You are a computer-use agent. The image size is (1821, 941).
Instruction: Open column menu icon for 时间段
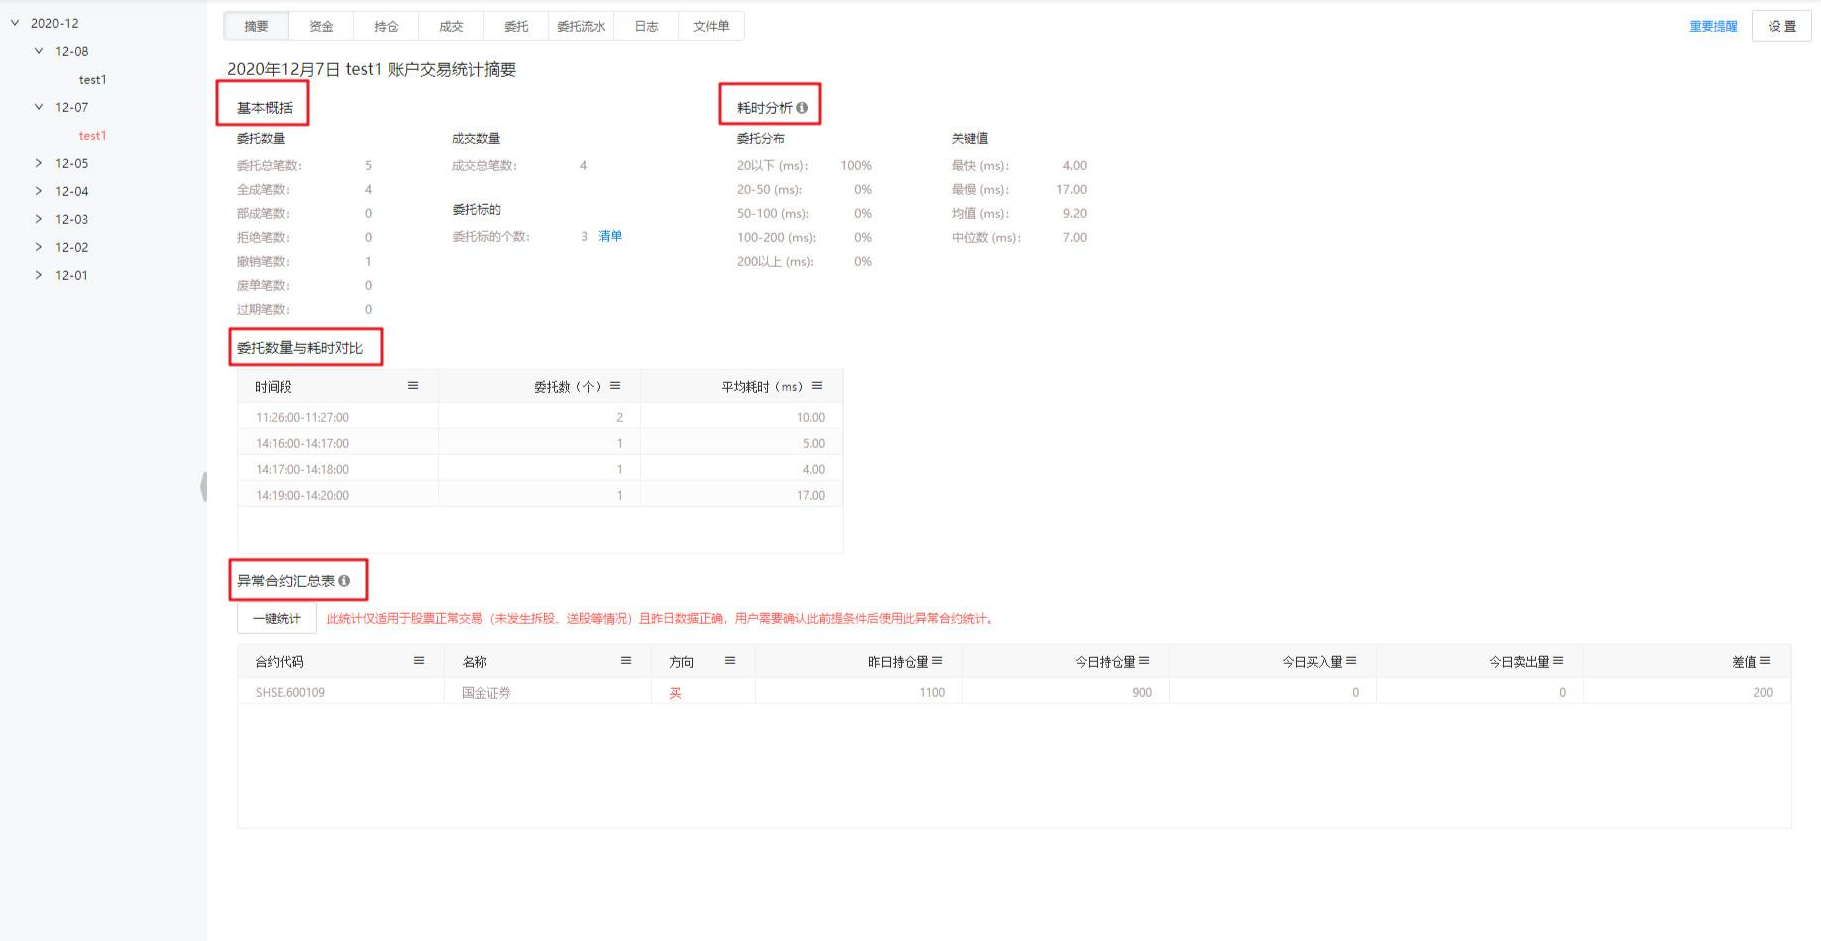click(413, 386)
